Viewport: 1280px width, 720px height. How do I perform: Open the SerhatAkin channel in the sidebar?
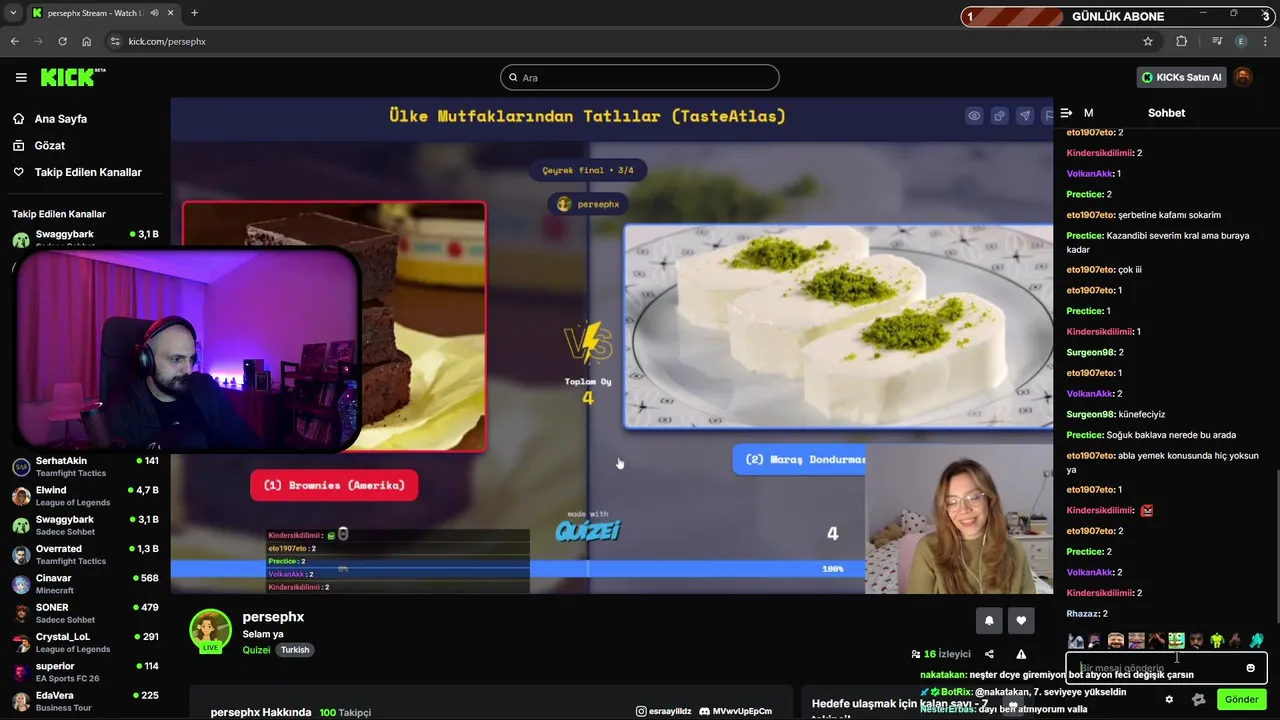85,467
